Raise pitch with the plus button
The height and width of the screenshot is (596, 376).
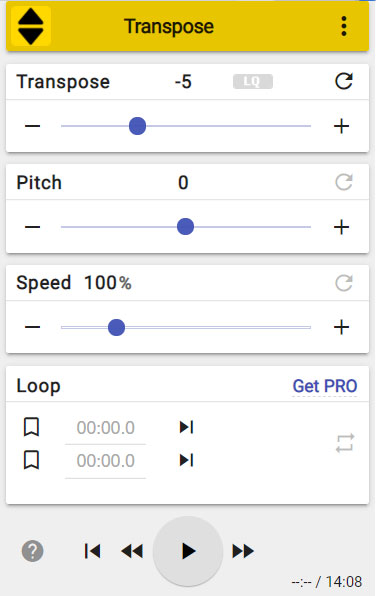coord(341,227)
